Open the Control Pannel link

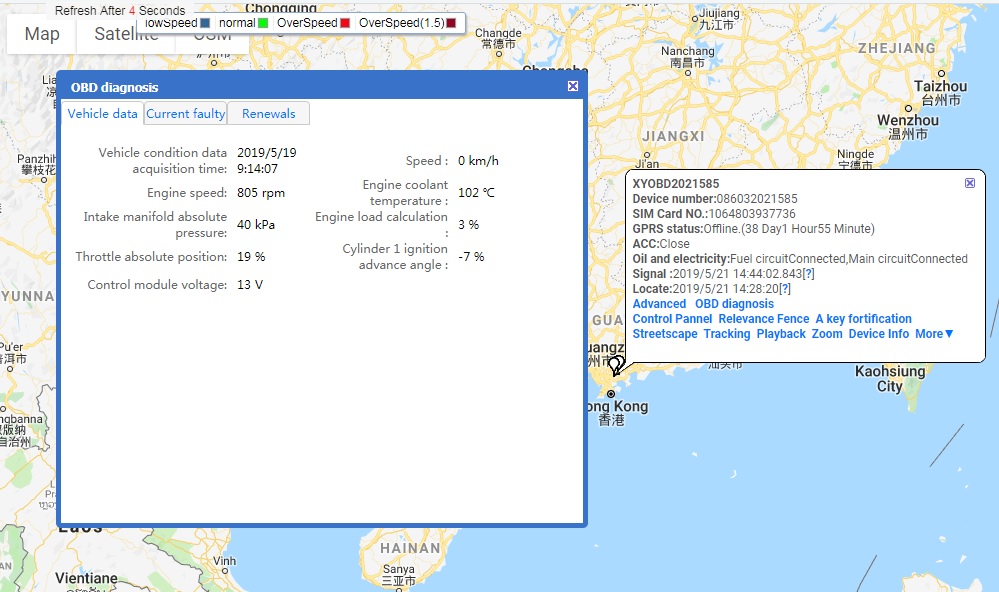coord(672,319)
